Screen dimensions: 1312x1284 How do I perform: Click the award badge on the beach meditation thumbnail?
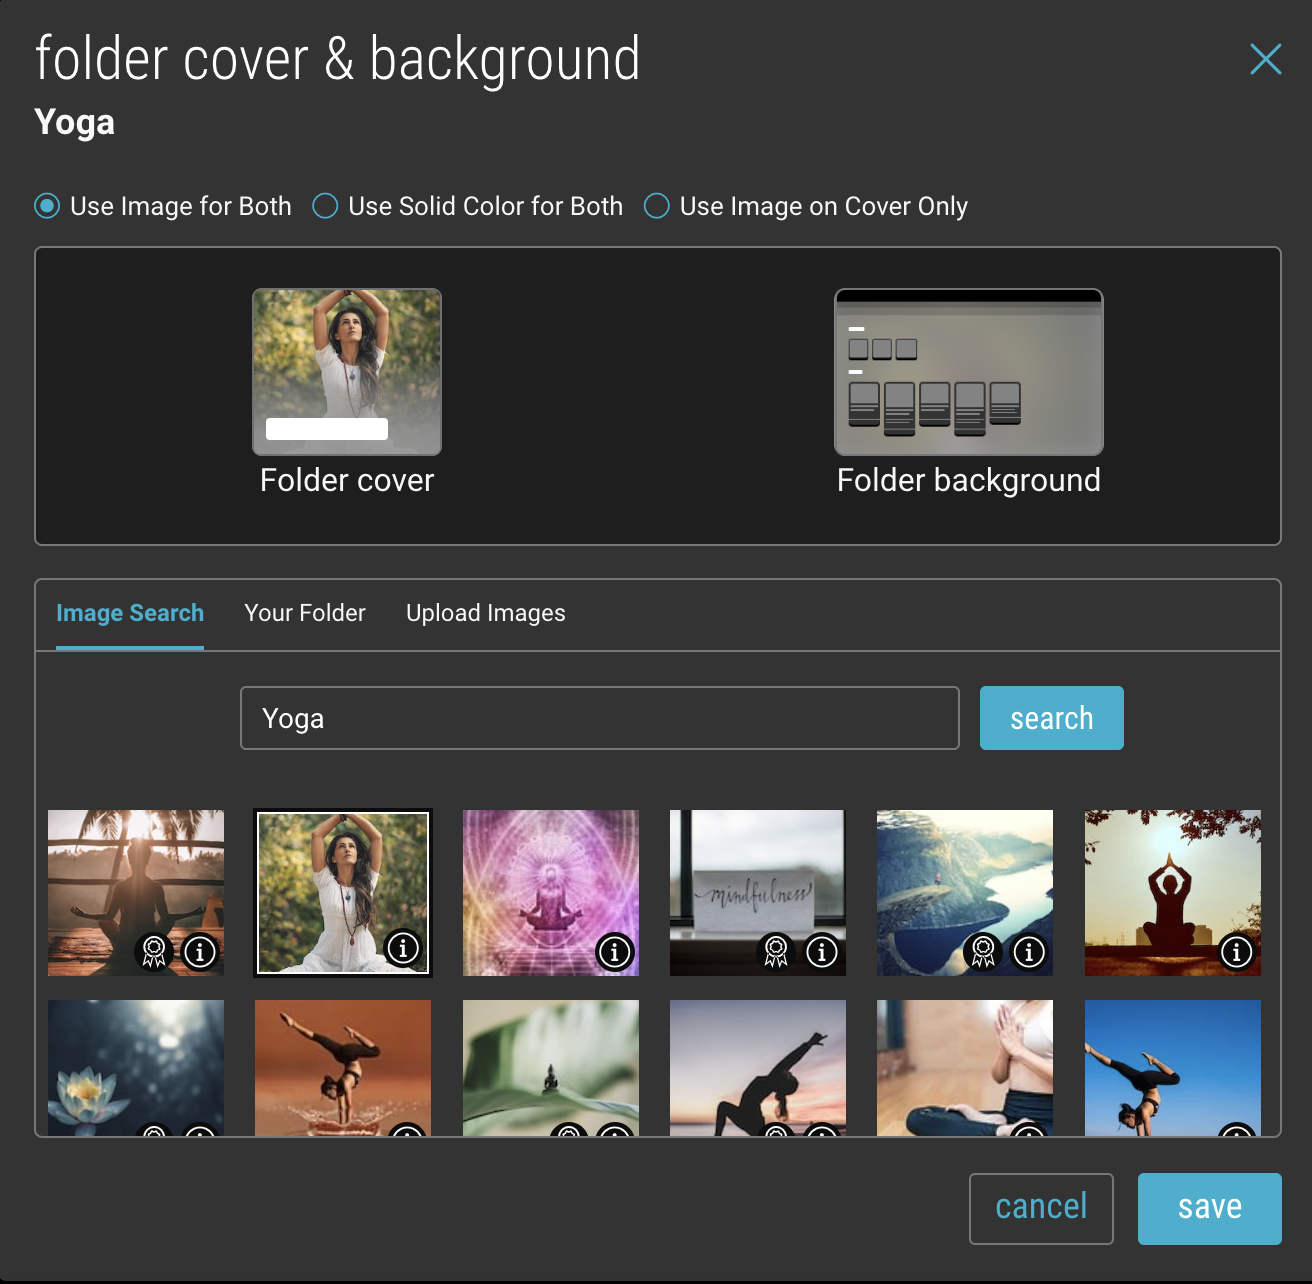pyautogui.click(x=153, y=952)
